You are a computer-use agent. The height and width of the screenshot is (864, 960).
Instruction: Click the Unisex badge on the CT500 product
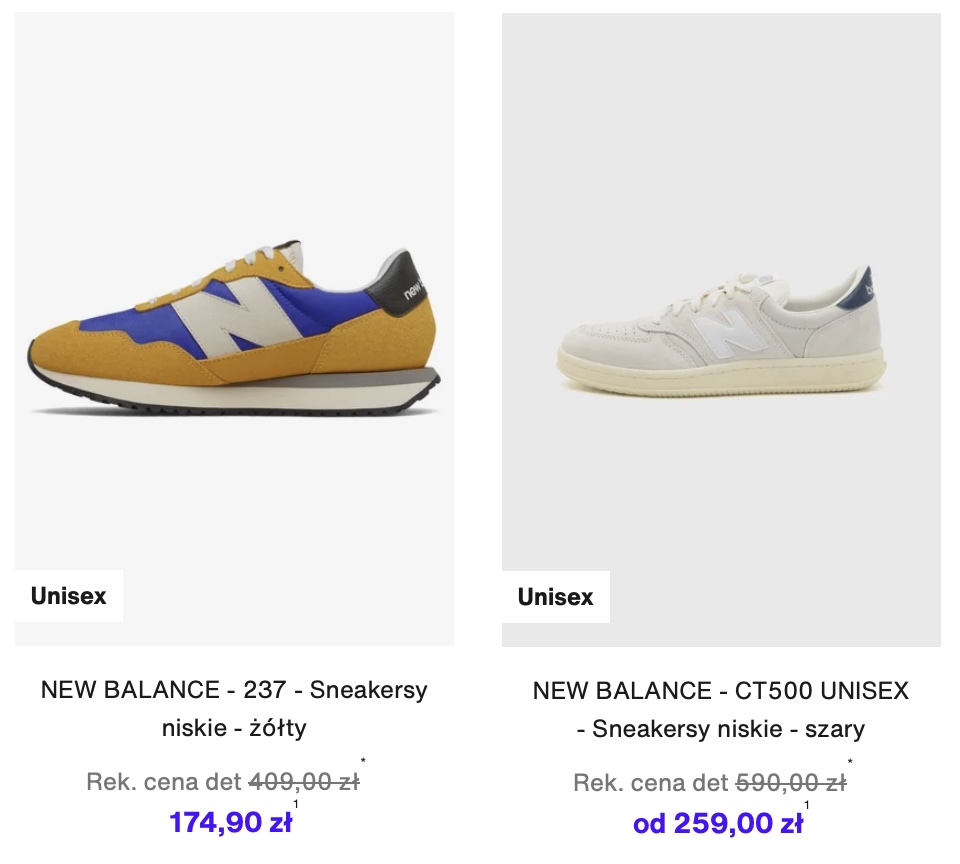[556, 597]
